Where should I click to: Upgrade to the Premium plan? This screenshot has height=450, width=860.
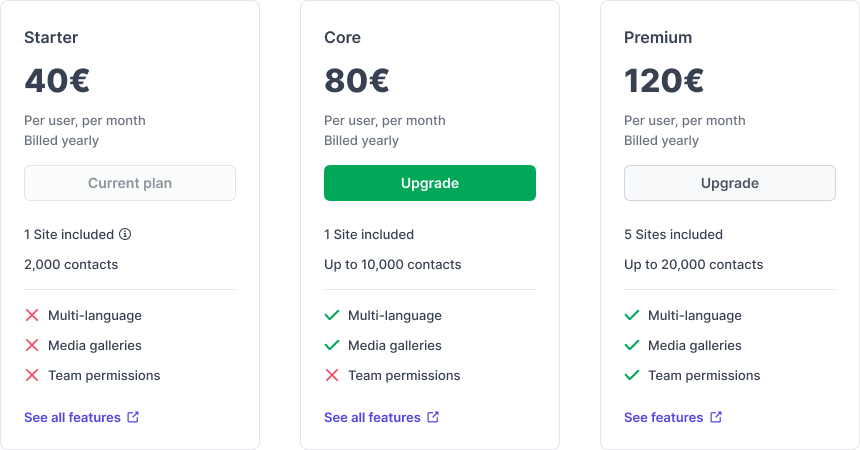coord(729,183)
